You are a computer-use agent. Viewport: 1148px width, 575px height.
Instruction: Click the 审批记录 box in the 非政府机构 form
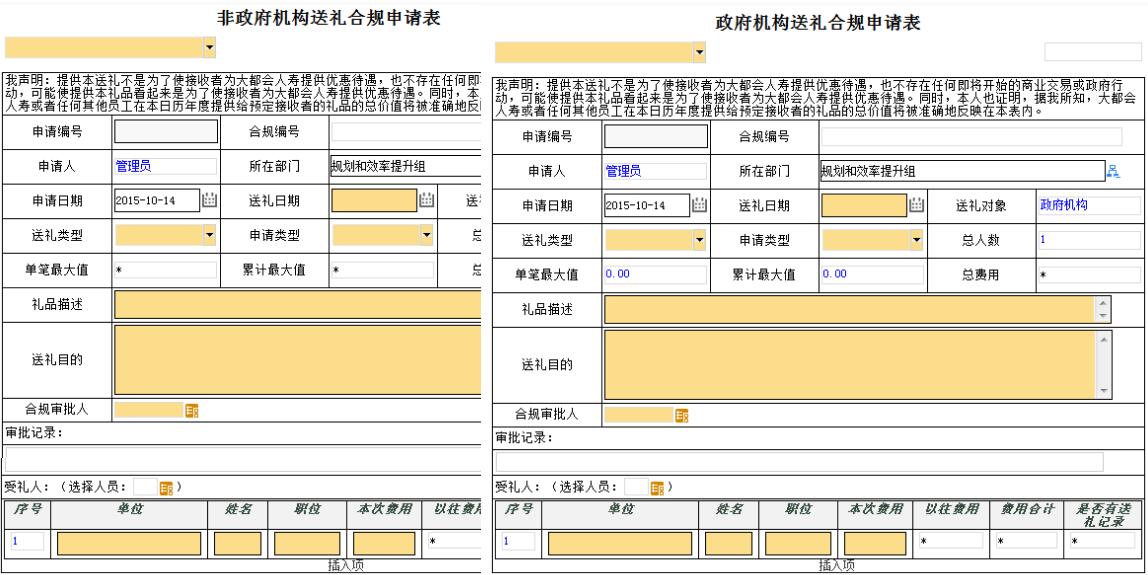pos(243,458)
